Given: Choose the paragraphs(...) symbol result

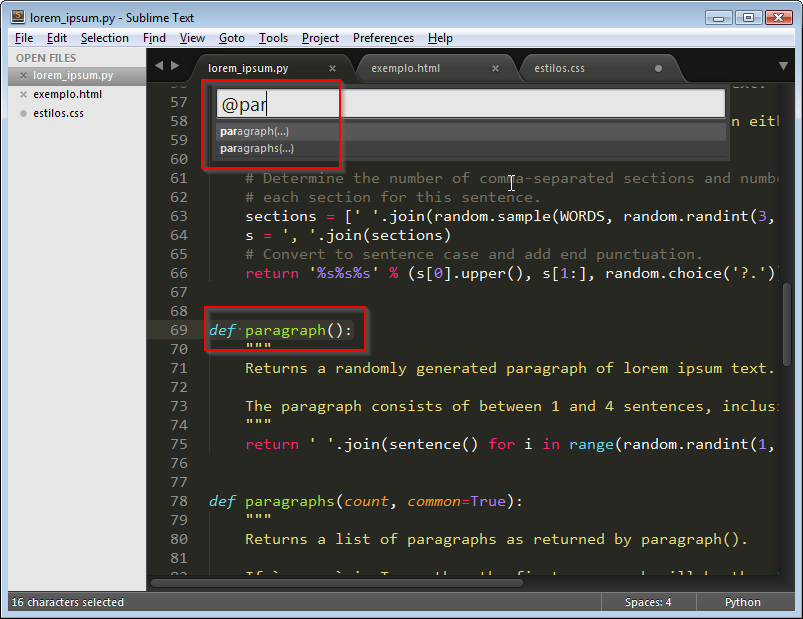Looking at the screenshot, I should pyautogui.click(x=257, y=148).
